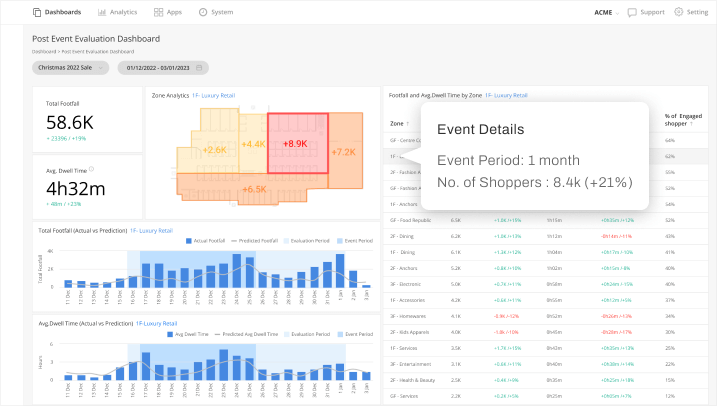Viewport: 717px width, 406px height.
Task: Select the 2F - Kids Apparels table row
Action: [x=546, y=332]
